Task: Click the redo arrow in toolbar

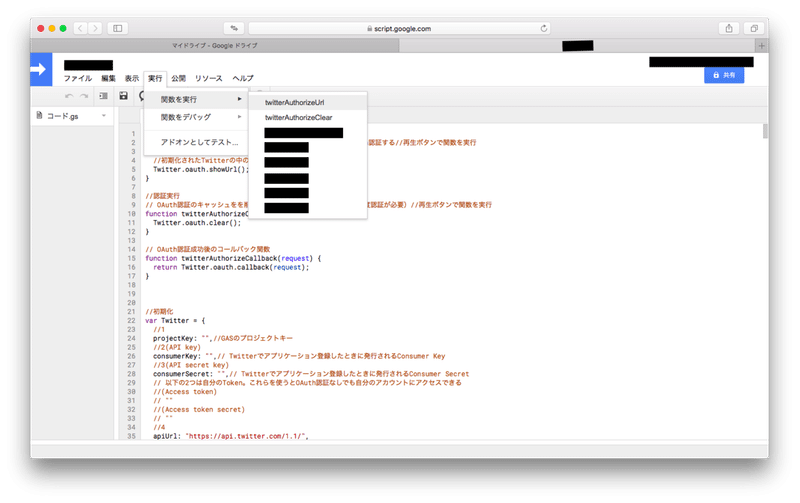Action: [84, 96]
